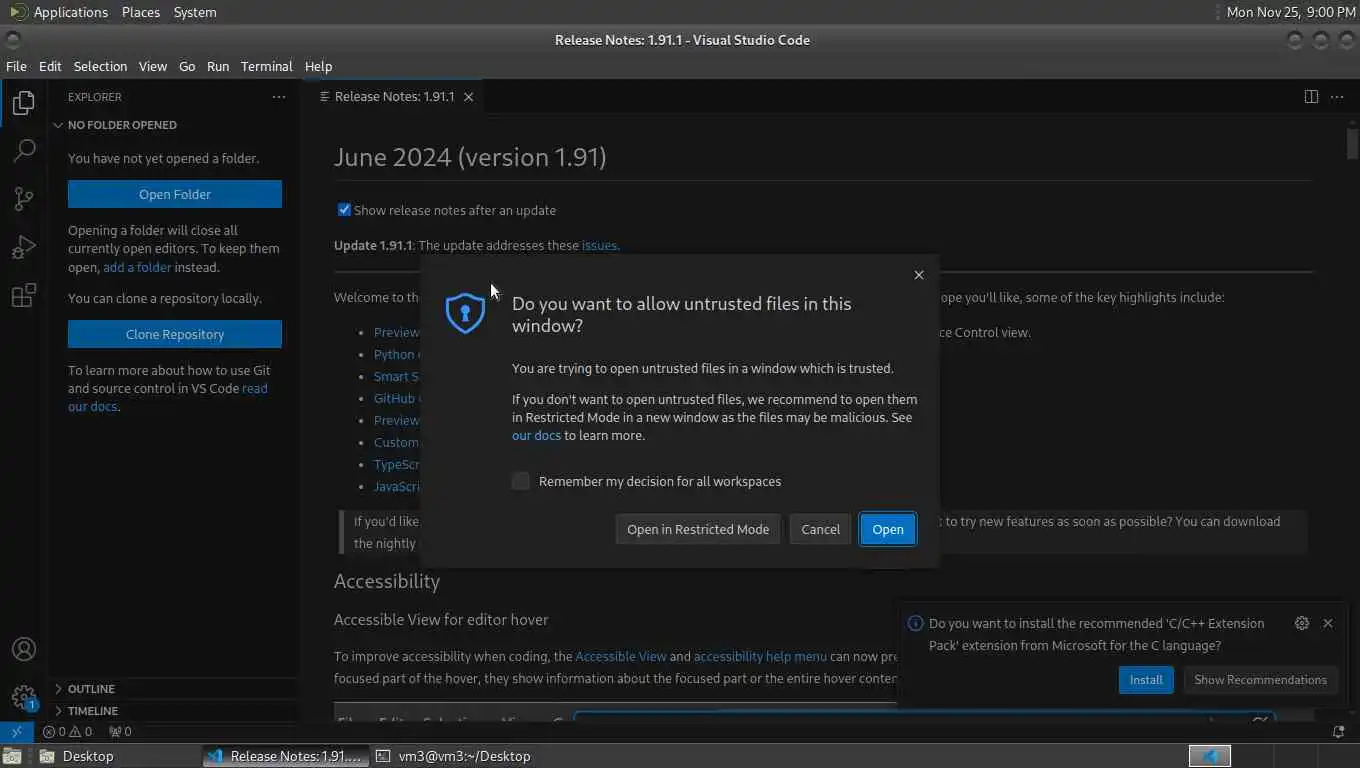This screenshot has width=1360, height=768.
Task: Open the Terminal menu
Action: 266,66
